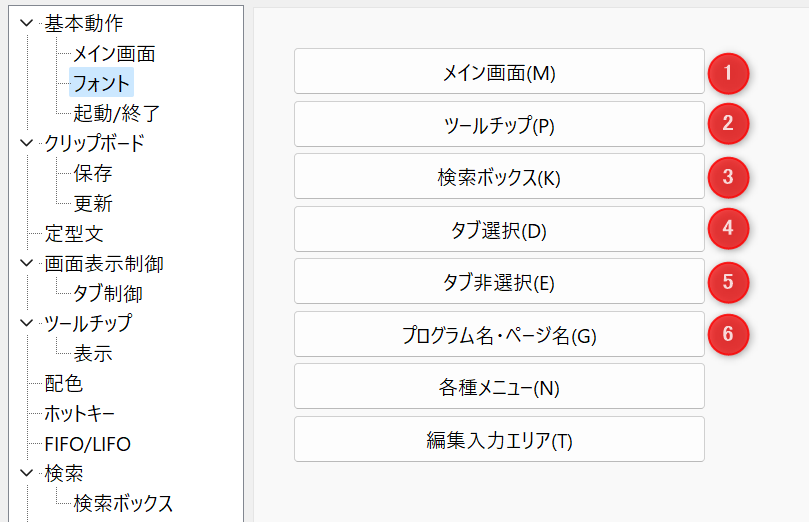809x522 pixels.
Task: Click the タブ選択(D) button
Action: 499,229
